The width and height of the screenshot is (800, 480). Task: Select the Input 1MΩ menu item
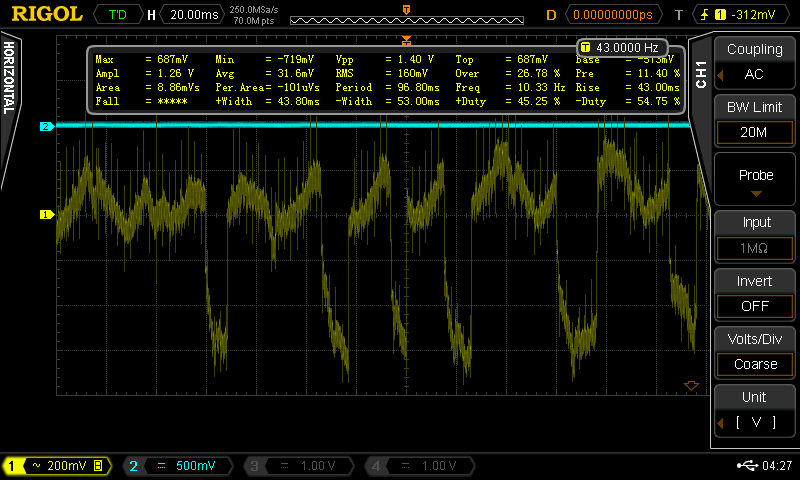(755, 236)
